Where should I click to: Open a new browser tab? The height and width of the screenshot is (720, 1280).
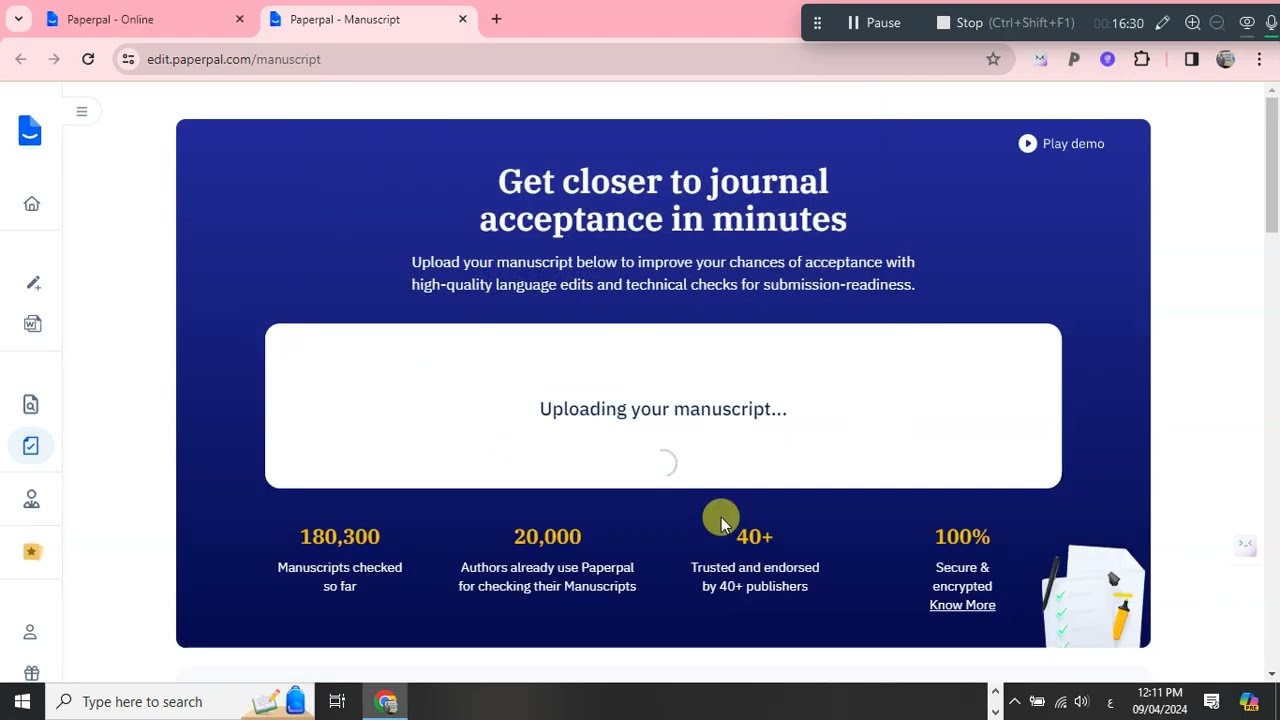(496, 19)
